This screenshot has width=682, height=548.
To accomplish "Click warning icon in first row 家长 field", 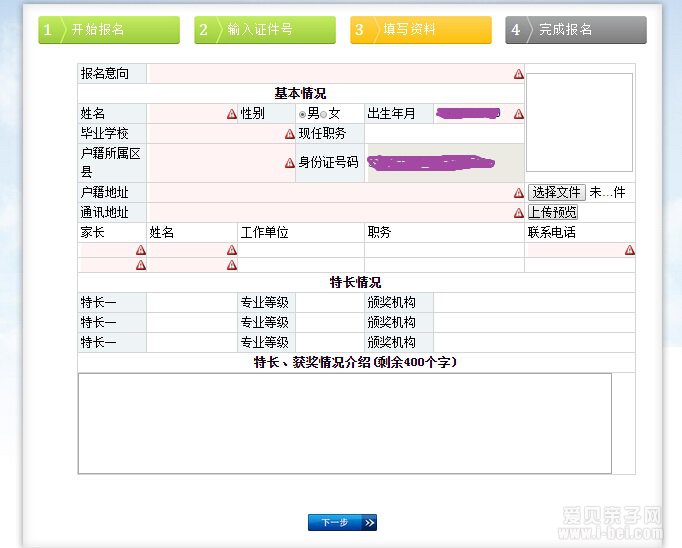I will click(140, 250).
